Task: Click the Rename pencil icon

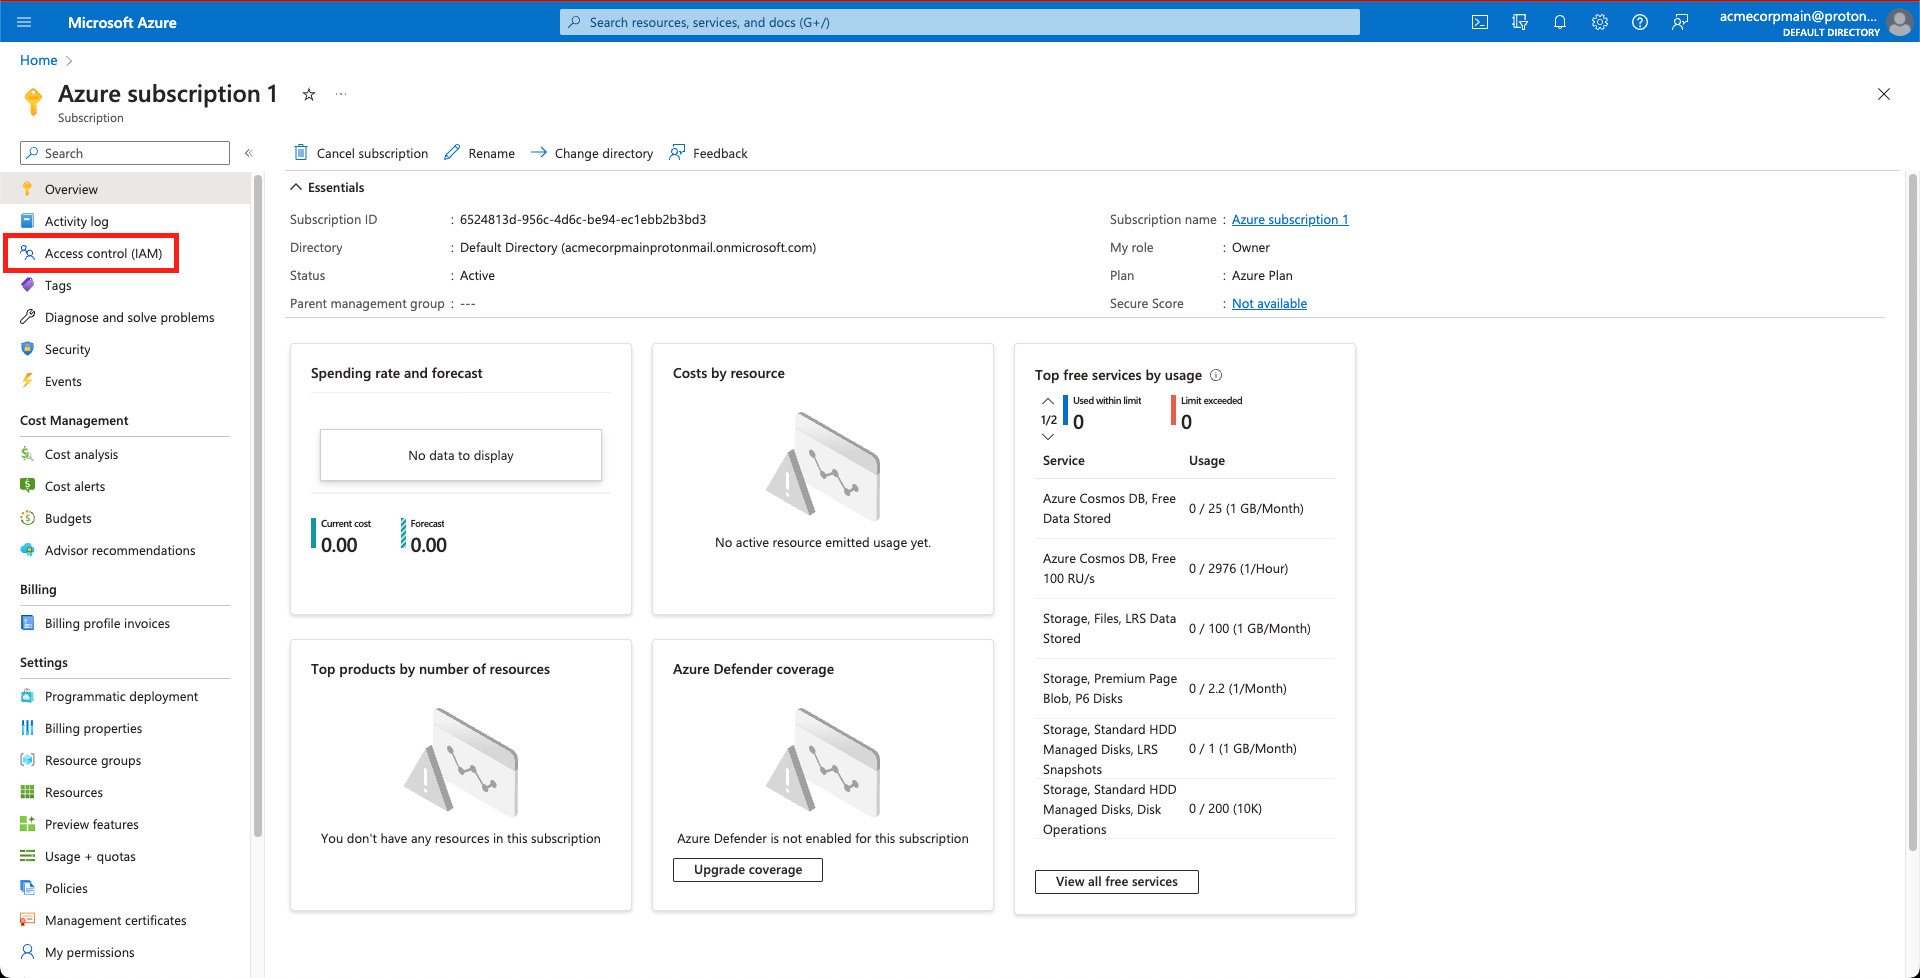Action: [452, 152]
